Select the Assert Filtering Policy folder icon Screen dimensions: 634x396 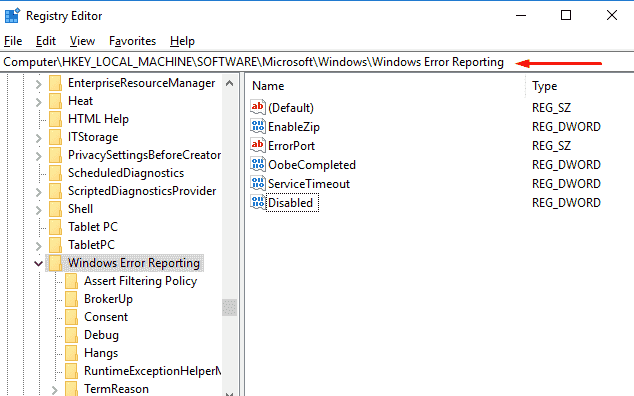[x=72, y=281]
